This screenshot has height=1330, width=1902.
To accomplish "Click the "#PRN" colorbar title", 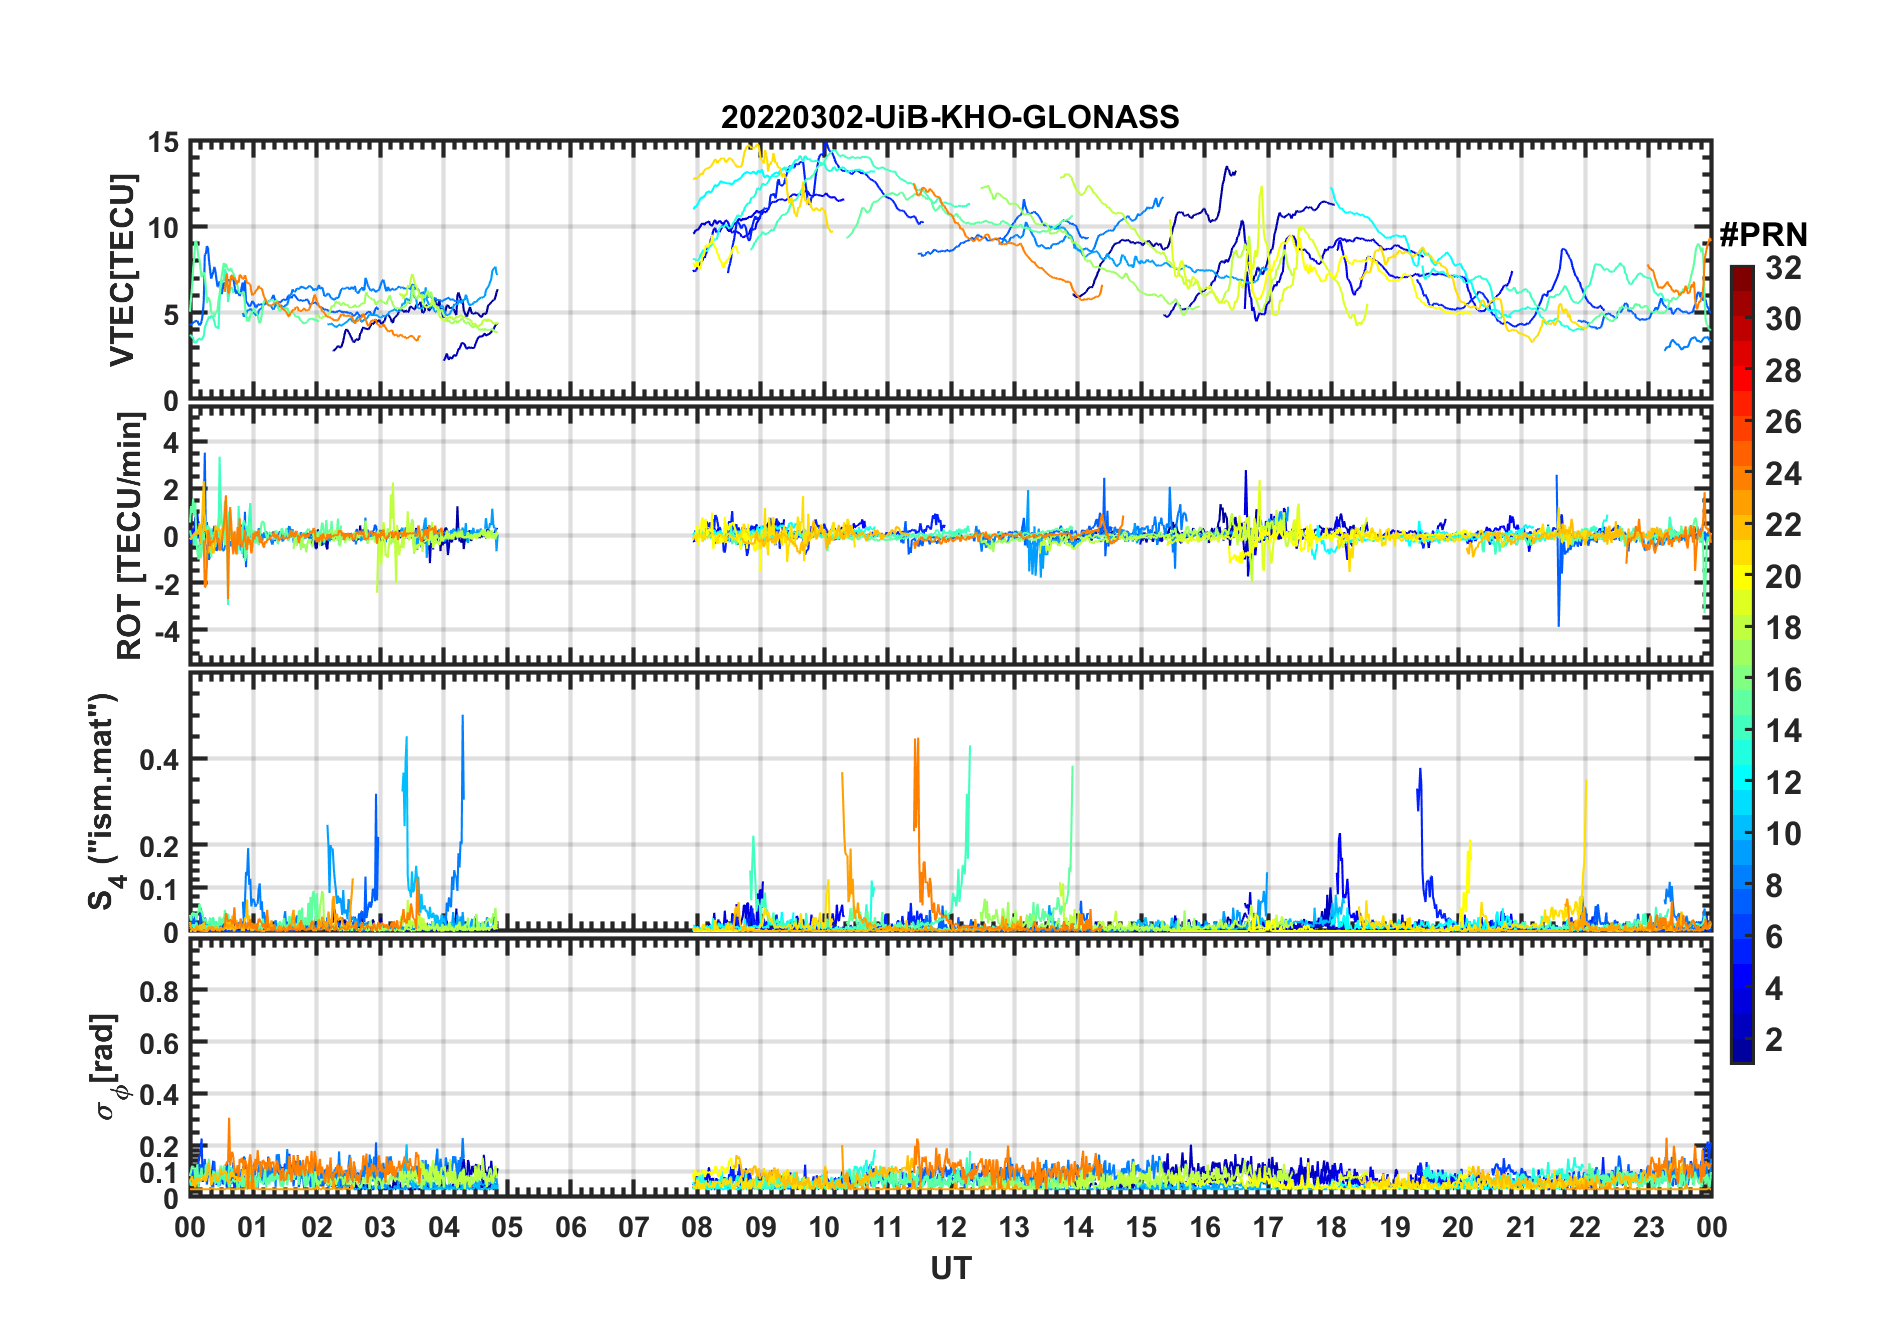I will pyautogui.click(x=1763, y=235).
